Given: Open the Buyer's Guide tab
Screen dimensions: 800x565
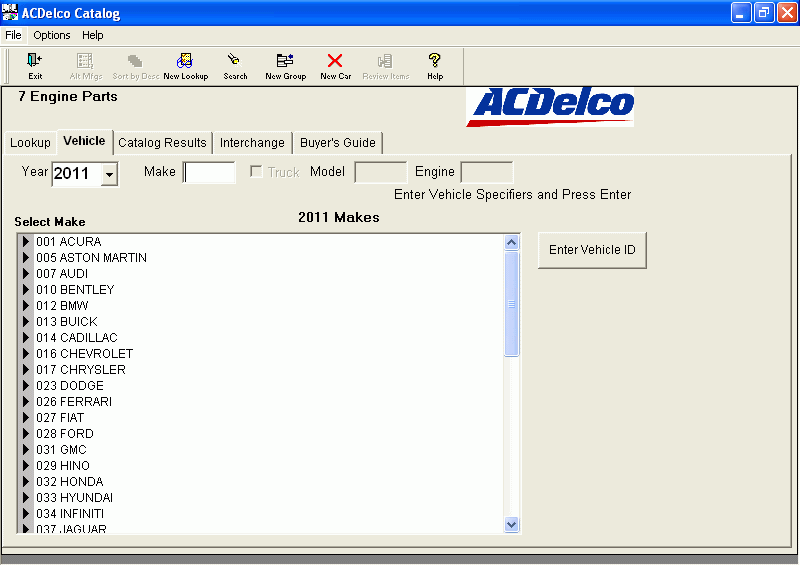Looking at the screenshot, I should 338,143.
